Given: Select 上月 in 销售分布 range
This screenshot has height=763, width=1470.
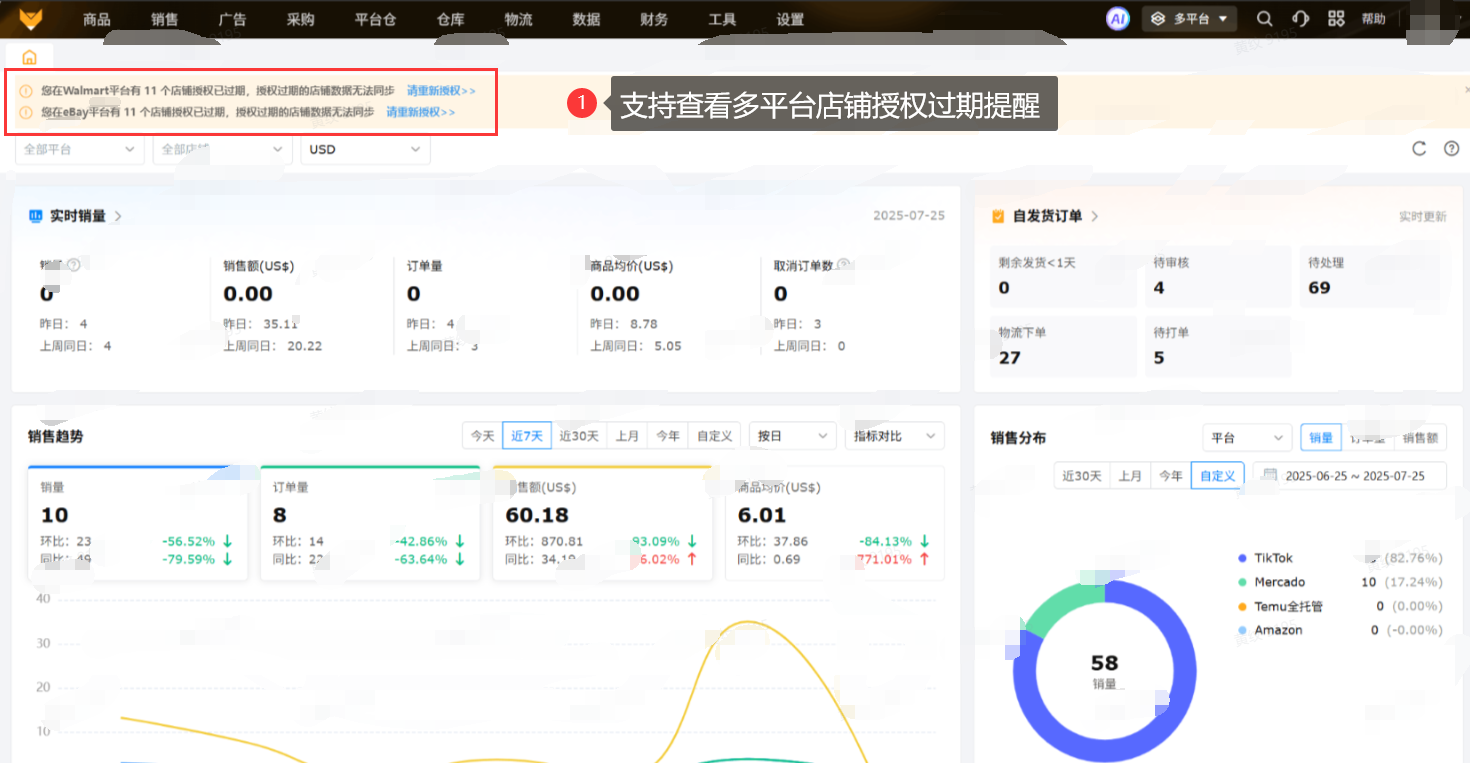Looking at the screenshot, I should pos(1130,476).
